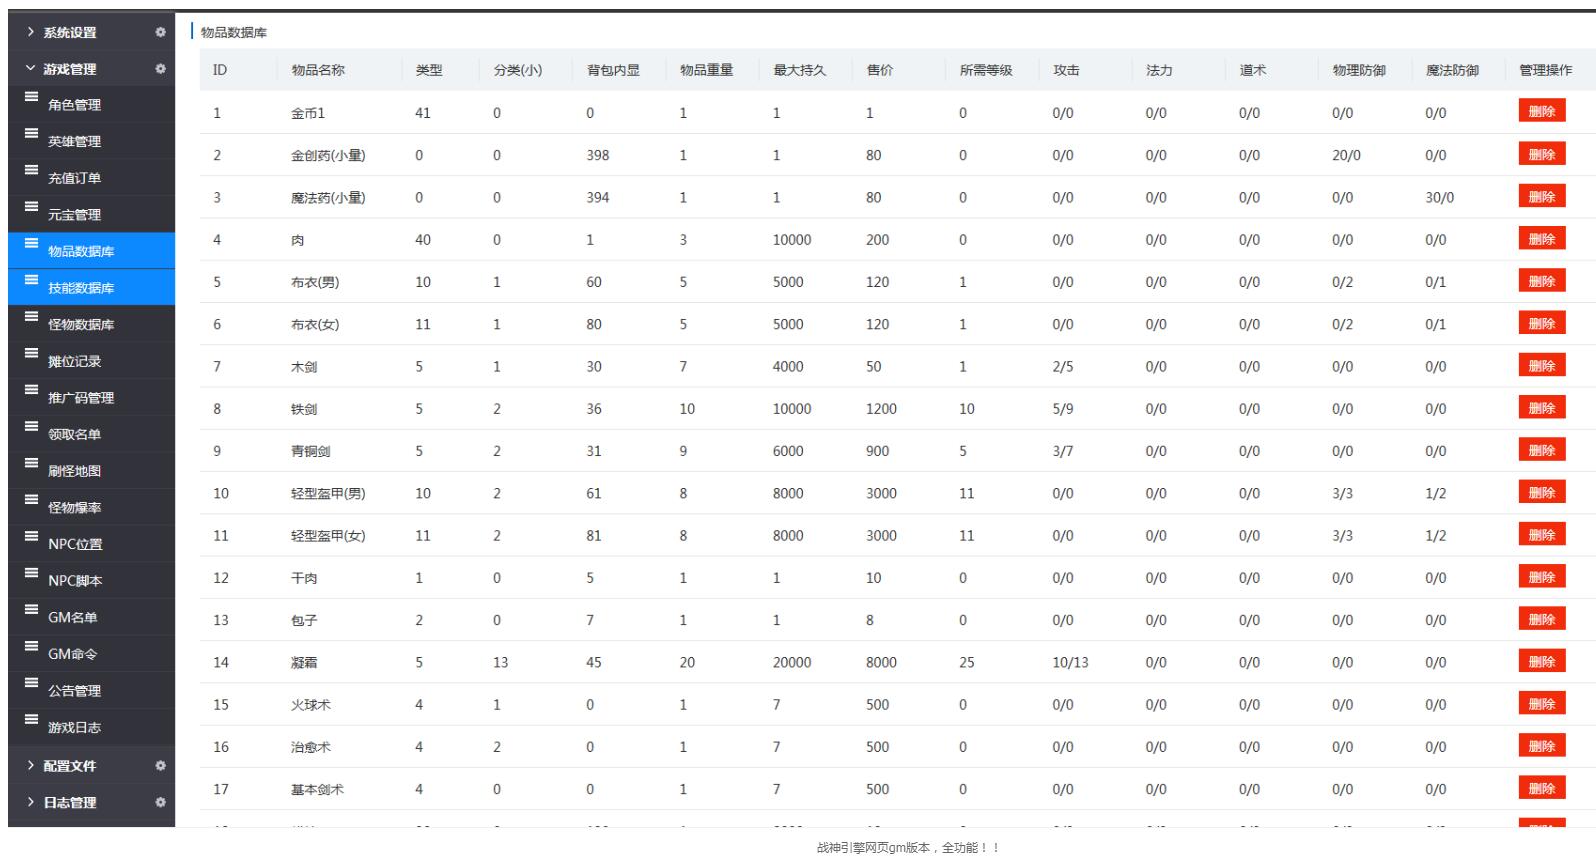Open the 充值订单 menu item
This screenshot has height=860, width=1596.
pos(74,178)
